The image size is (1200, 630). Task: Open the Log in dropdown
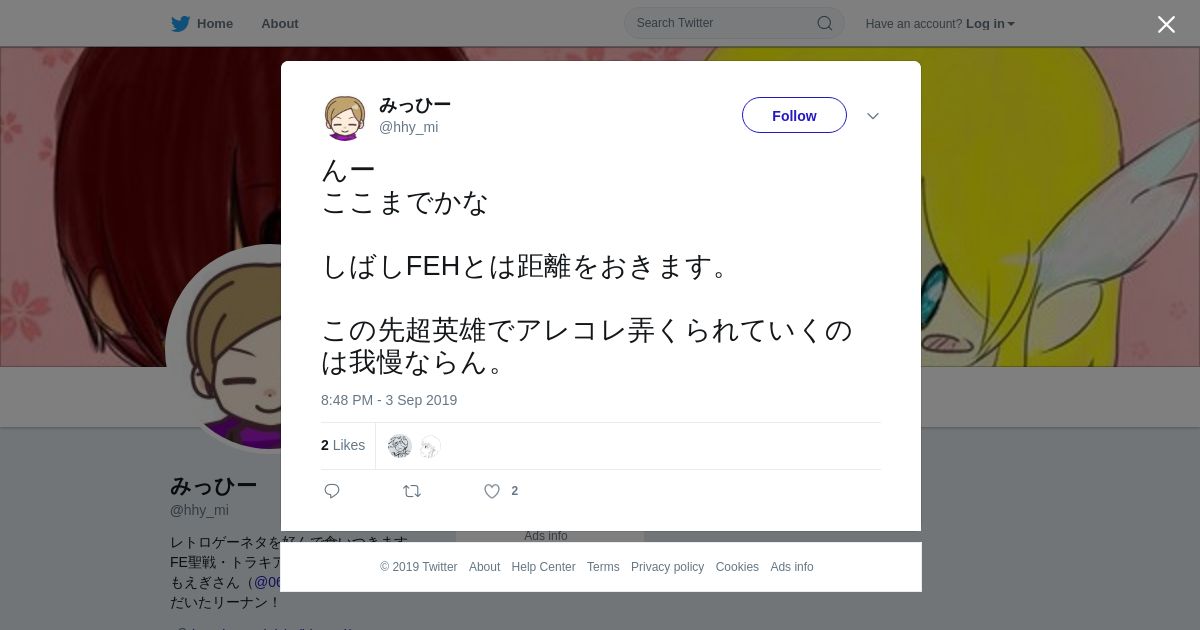point(990,23)
